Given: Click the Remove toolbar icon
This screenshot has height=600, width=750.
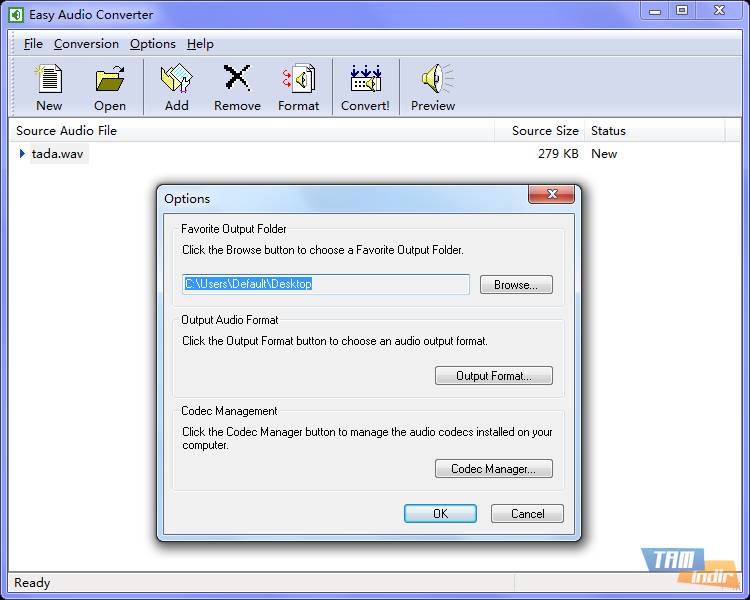Looking at the screenshot, I should tap(237, 80).
